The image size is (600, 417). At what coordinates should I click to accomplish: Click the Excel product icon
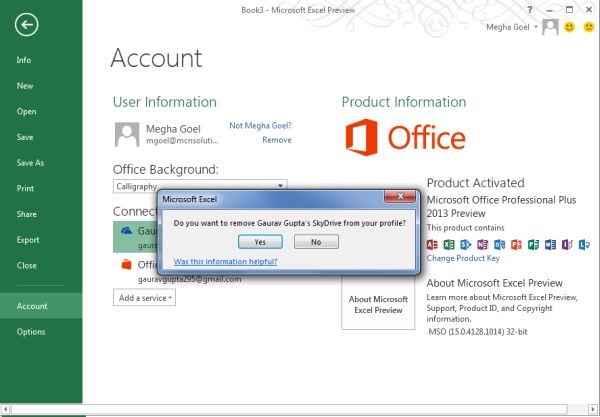(x=449, y=244)
